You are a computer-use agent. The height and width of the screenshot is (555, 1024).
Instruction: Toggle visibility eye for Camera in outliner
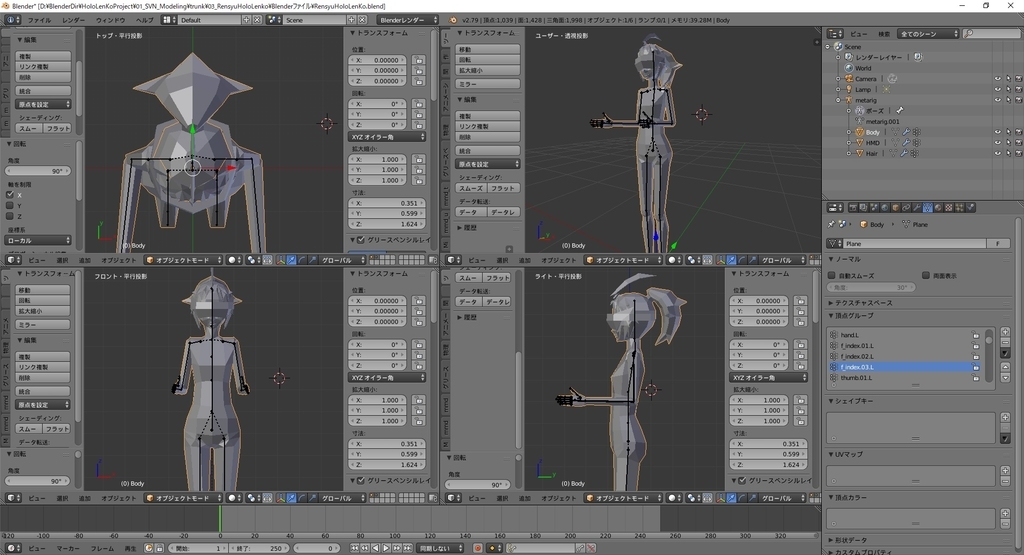click(996, 78)
